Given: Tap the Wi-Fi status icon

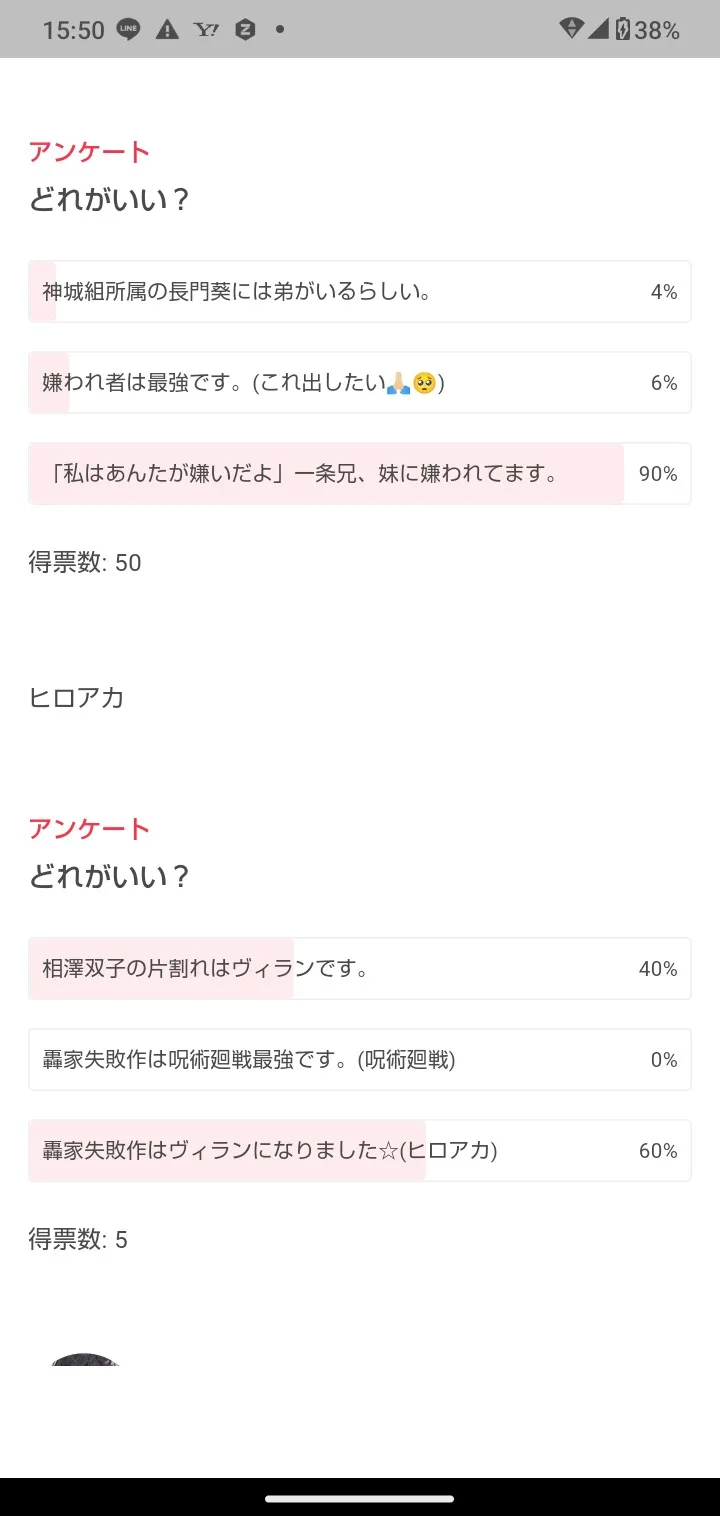Looking at the screenshot, I should (571, 29).
